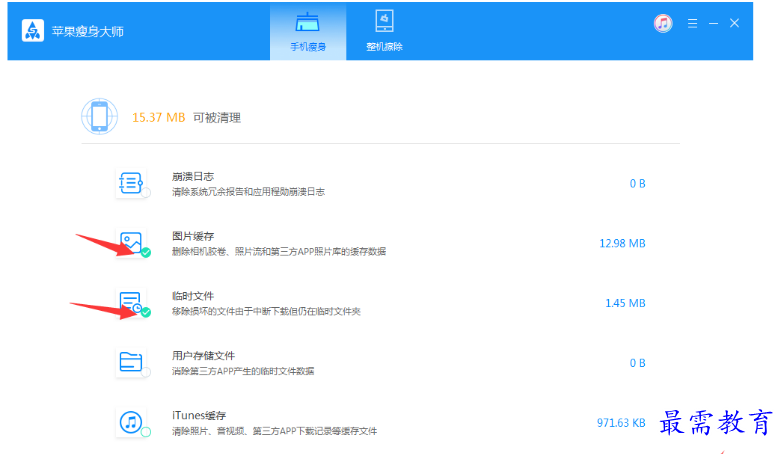Screen dimensions: 781x454
Task: Select the 临时文件 title text
Action: pos(193,296)
